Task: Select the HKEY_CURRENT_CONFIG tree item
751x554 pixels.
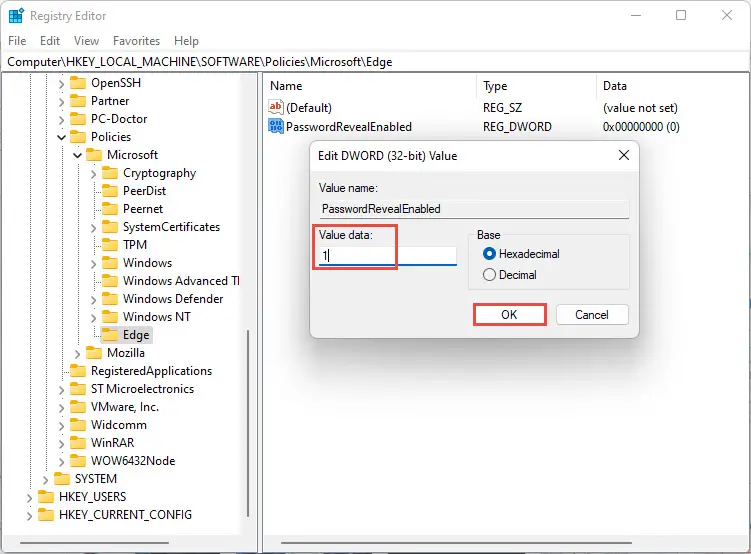Action: pos(125,515)
